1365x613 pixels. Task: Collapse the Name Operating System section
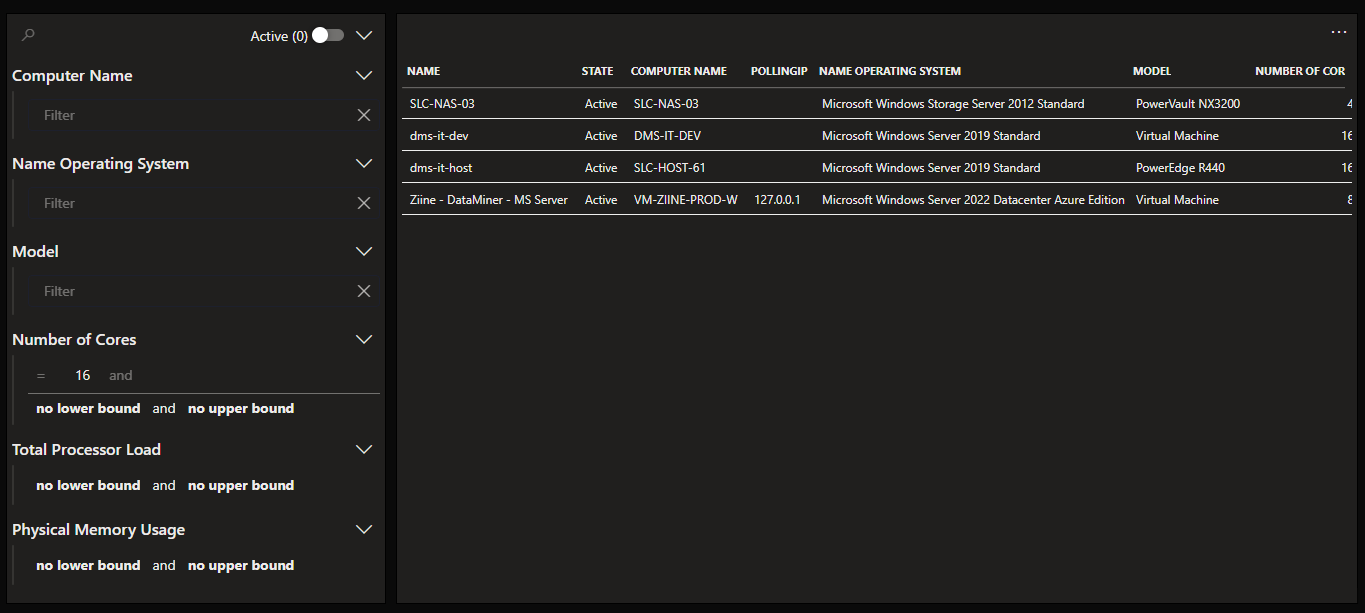click(x=364, y=164)
